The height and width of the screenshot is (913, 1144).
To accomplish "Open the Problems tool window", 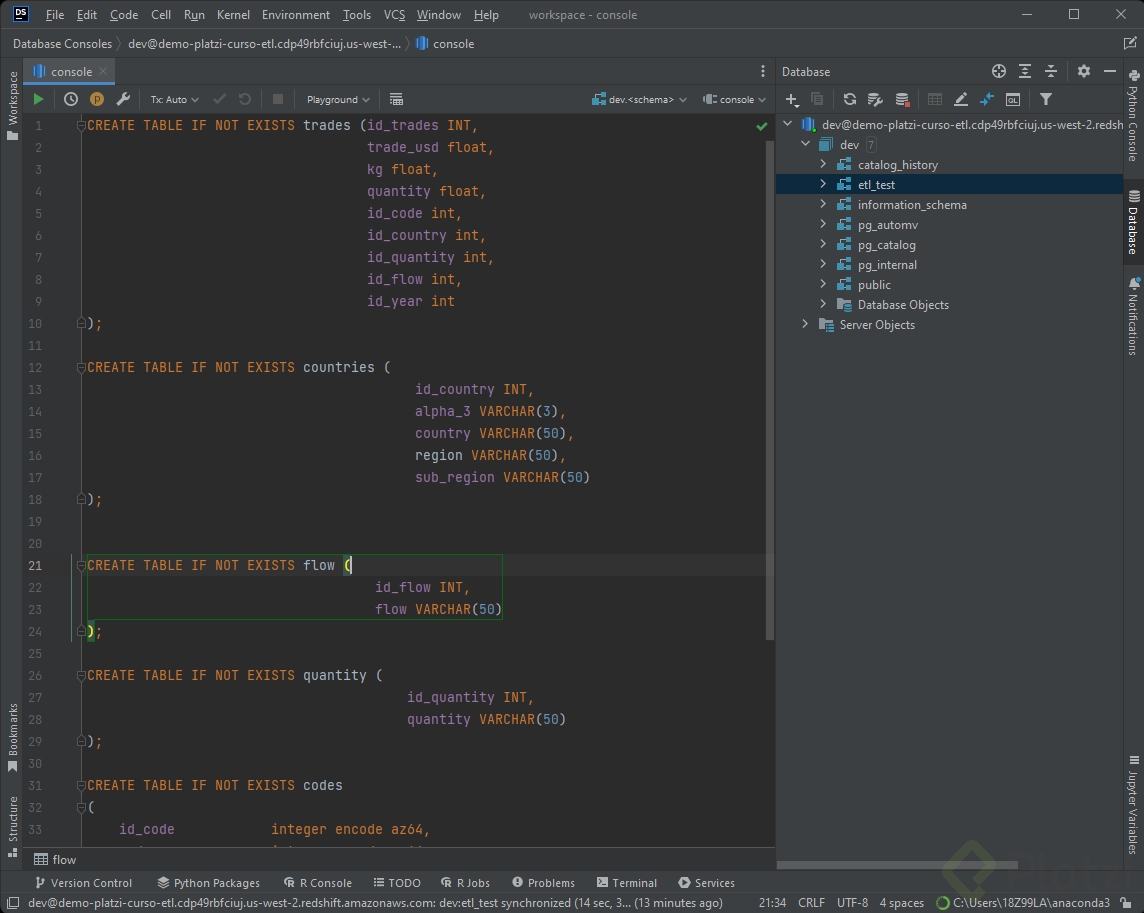I will coord(543,883).
